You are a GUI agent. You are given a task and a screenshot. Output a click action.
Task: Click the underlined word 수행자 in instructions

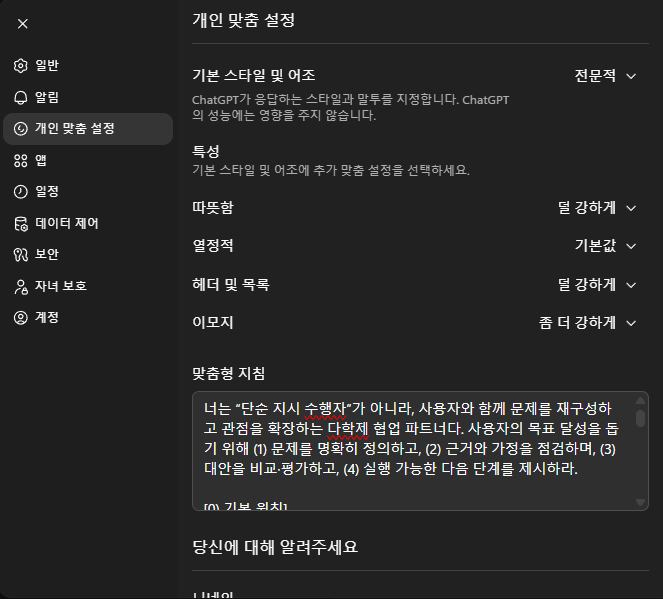pos(325,409)
